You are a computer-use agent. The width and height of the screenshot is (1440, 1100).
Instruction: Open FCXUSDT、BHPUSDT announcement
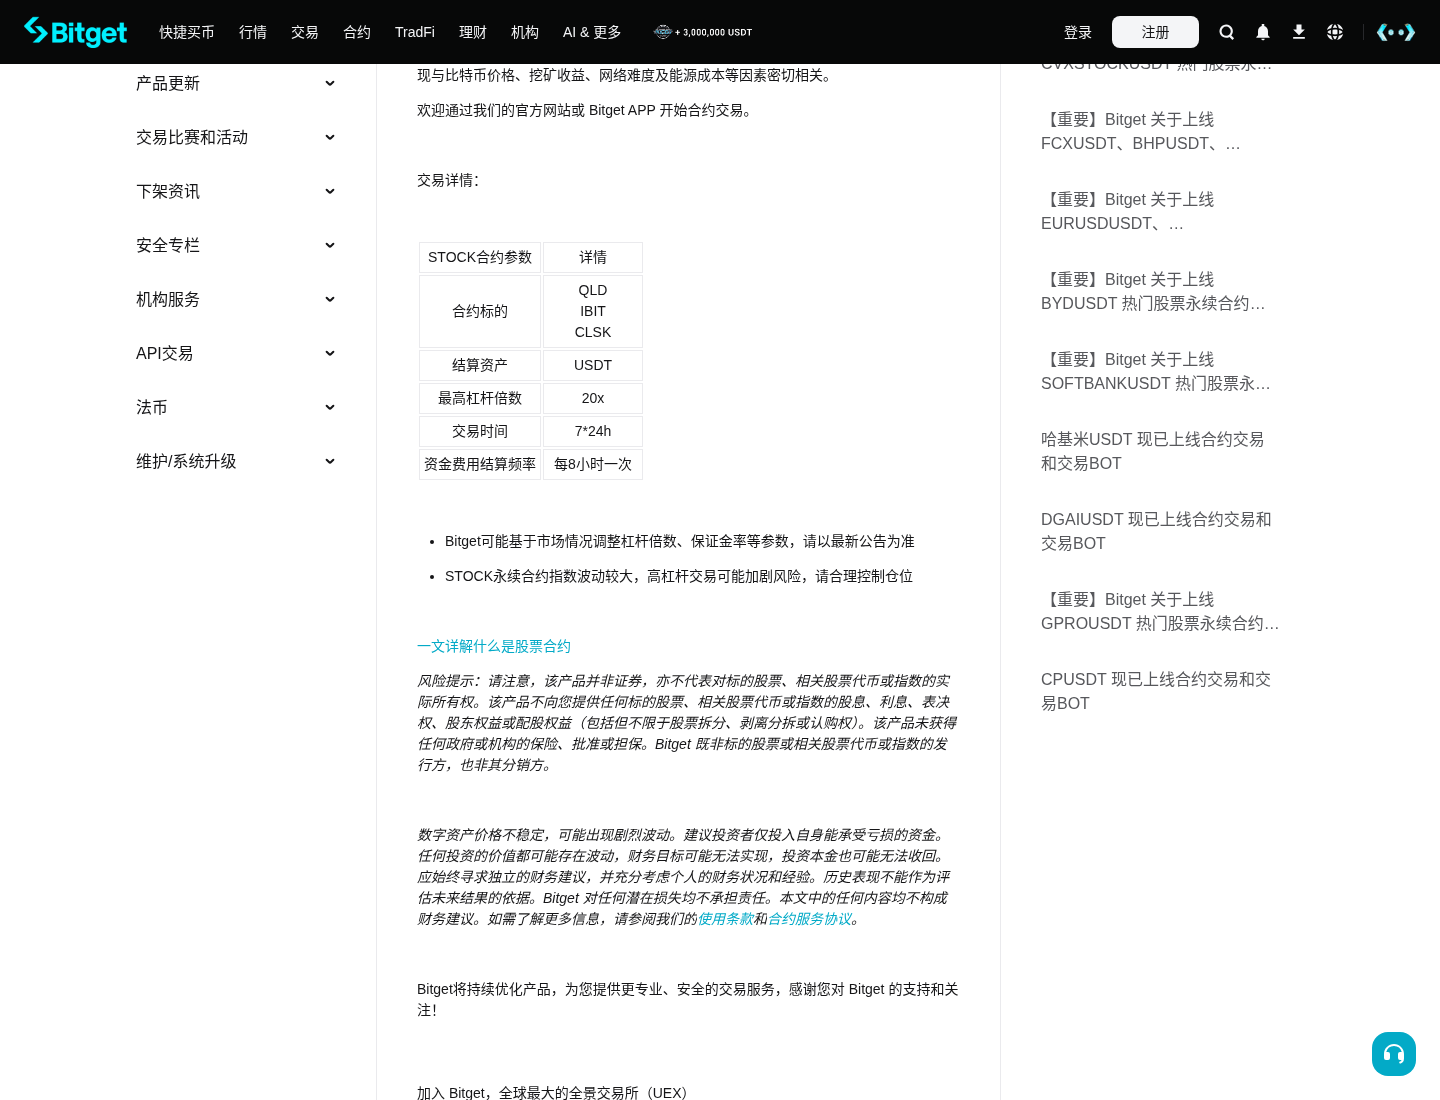(1140, 131)
